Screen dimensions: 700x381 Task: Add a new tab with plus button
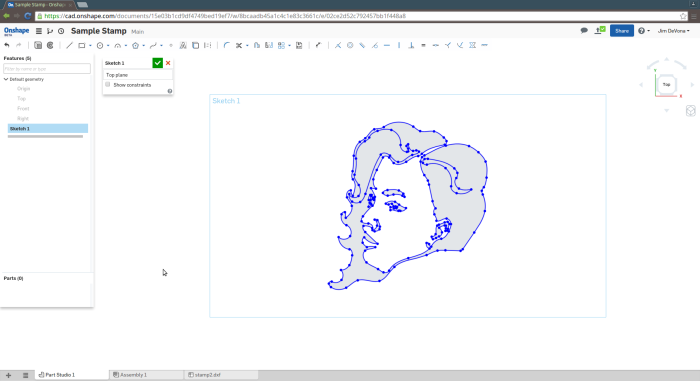click(8, 375)
